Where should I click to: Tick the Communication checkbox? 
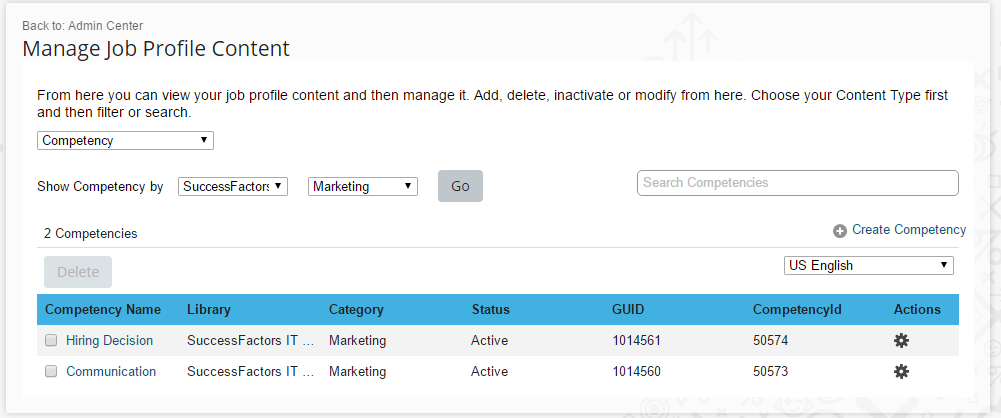click(x=51, y=371)
